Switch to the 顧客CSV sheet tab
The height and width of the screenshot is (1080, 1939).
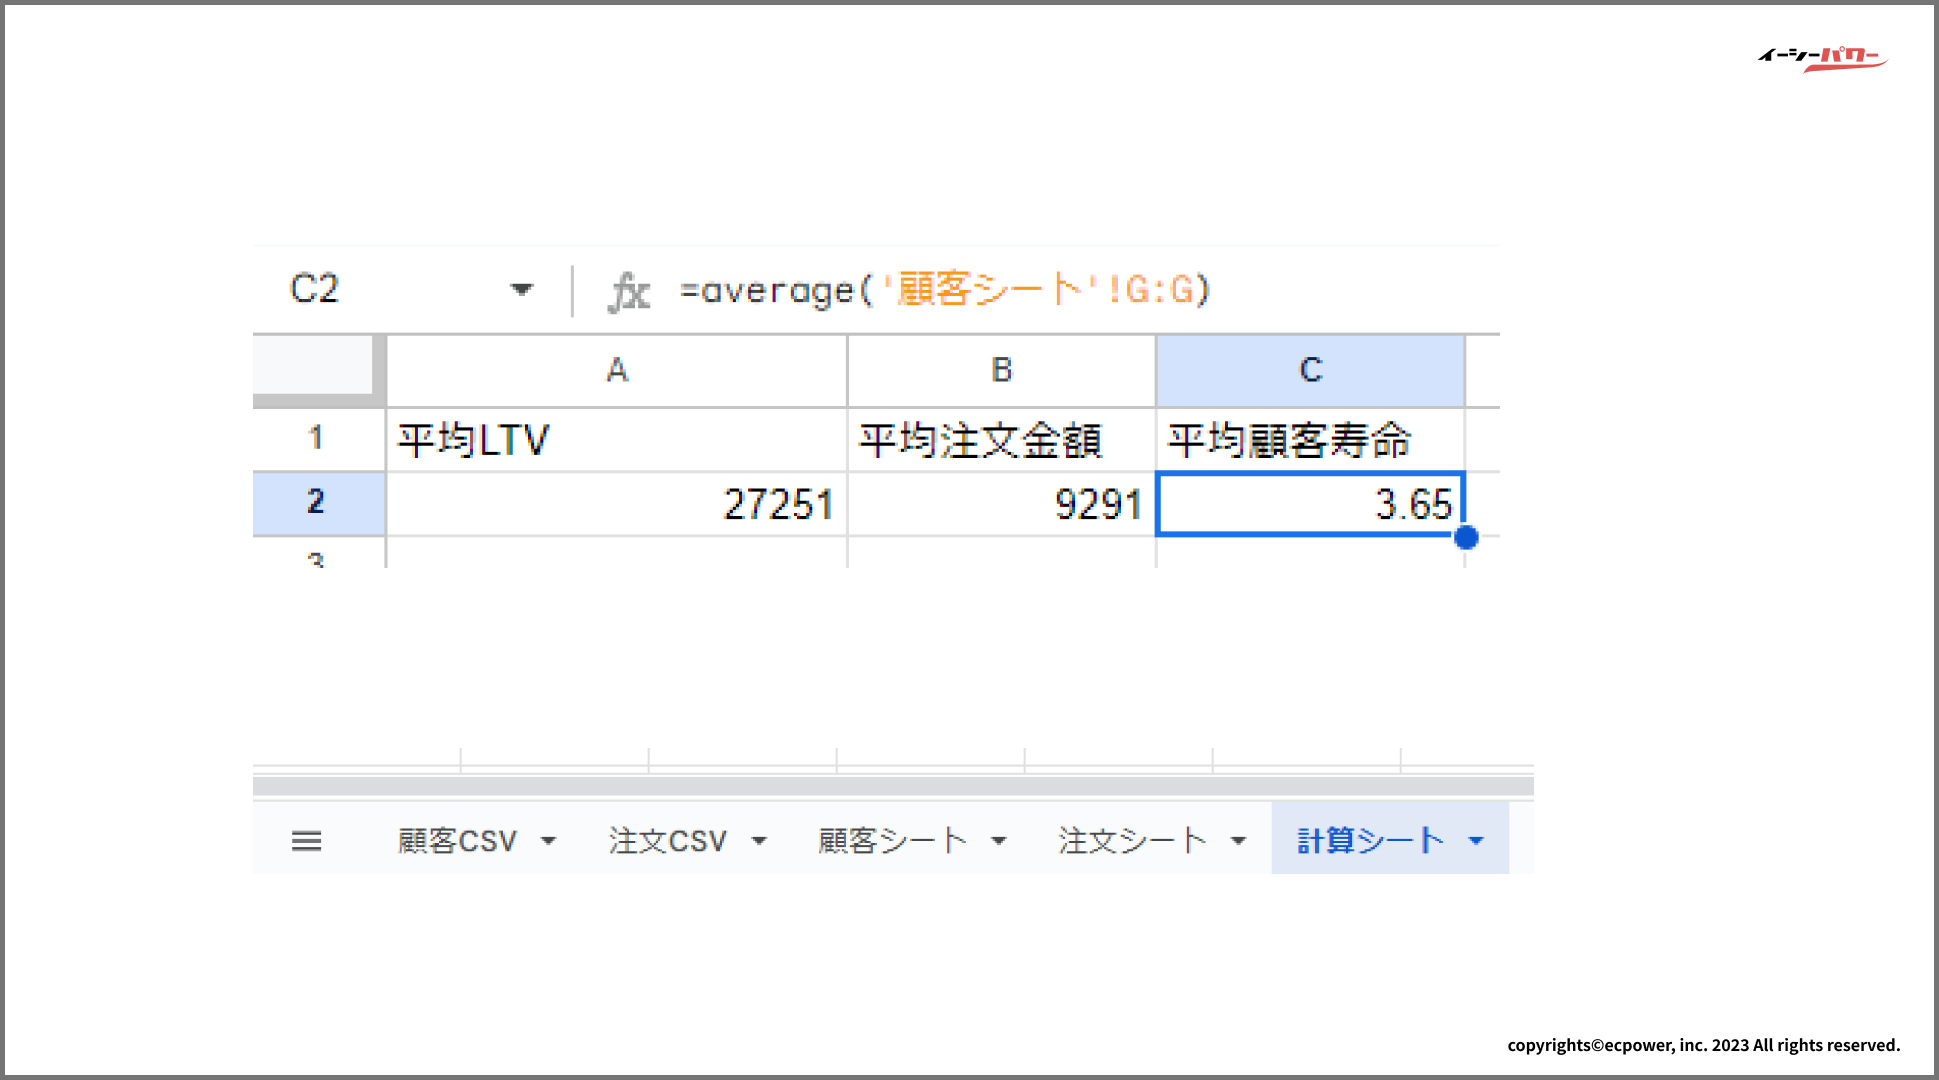click(x=457, y=841)
